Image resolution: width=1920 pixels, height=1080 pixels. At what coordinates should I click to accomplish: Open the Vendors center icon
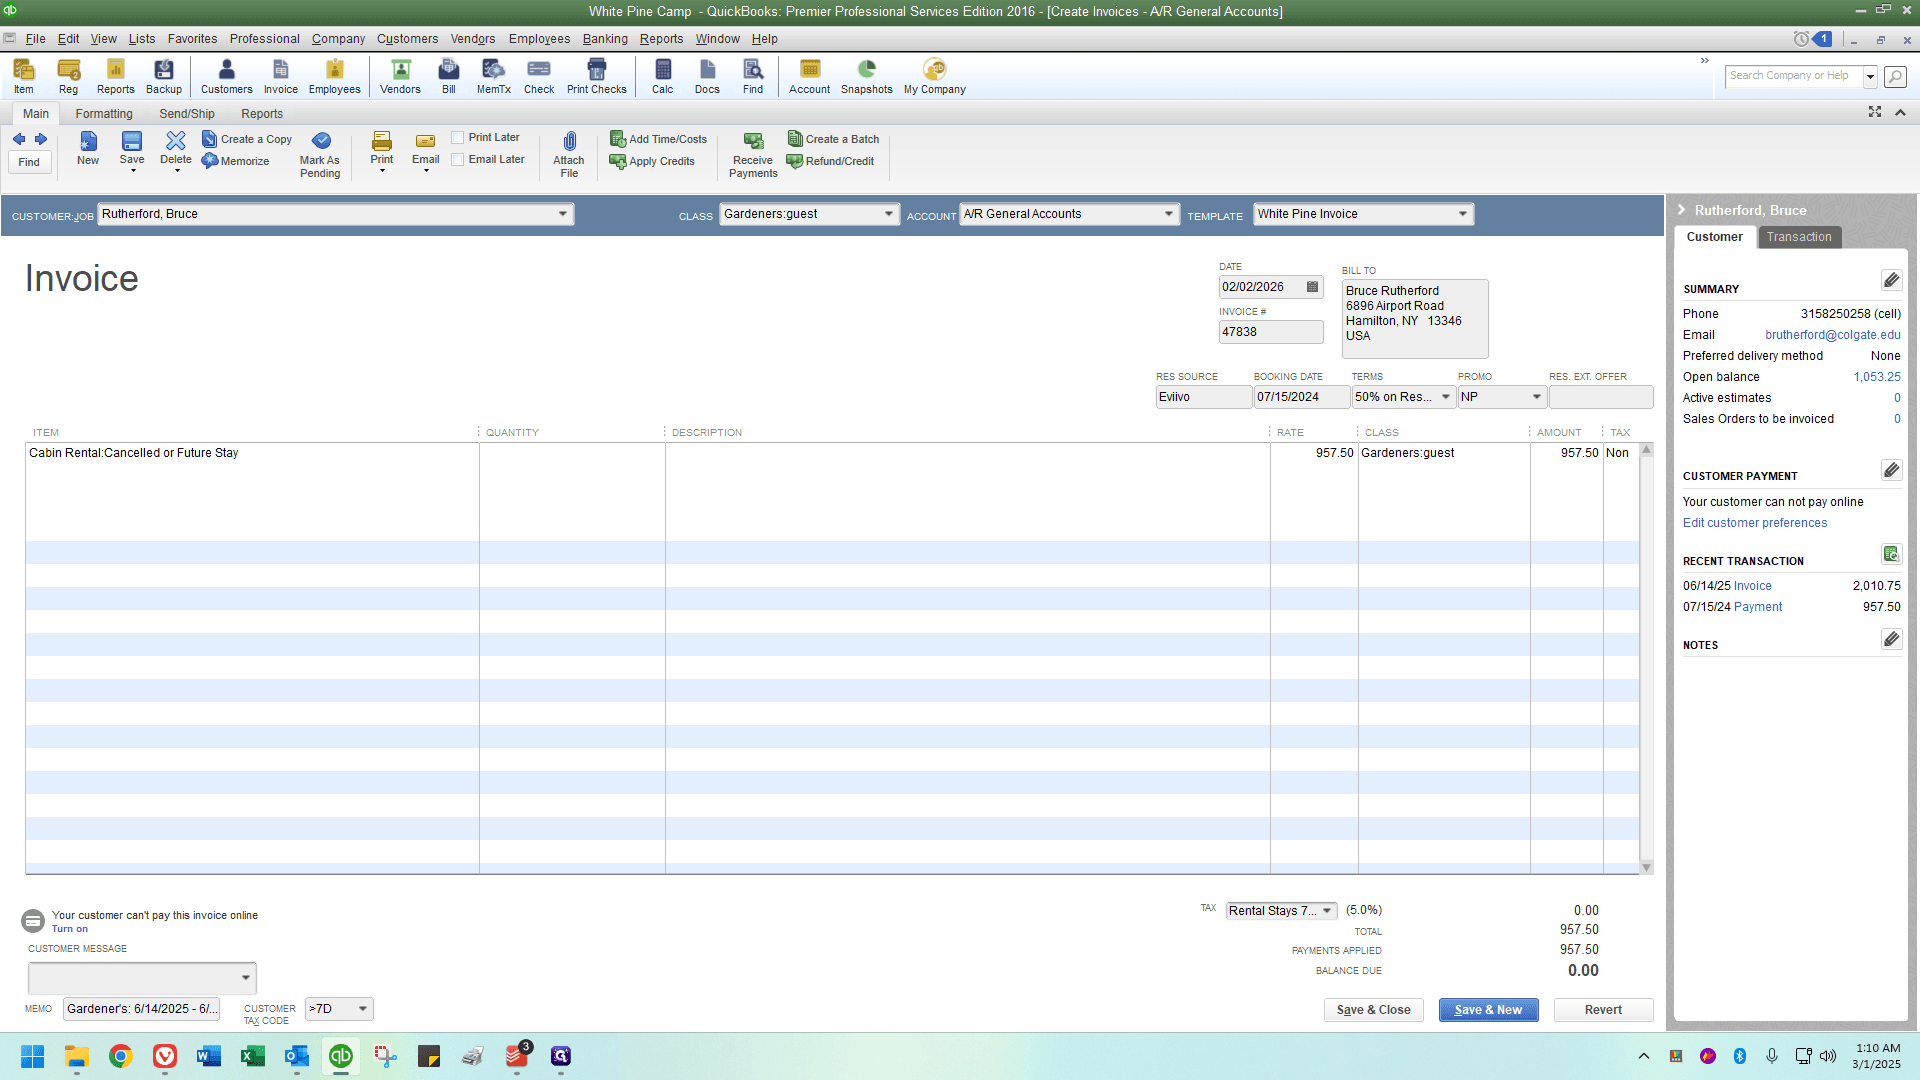click(400, 76)
